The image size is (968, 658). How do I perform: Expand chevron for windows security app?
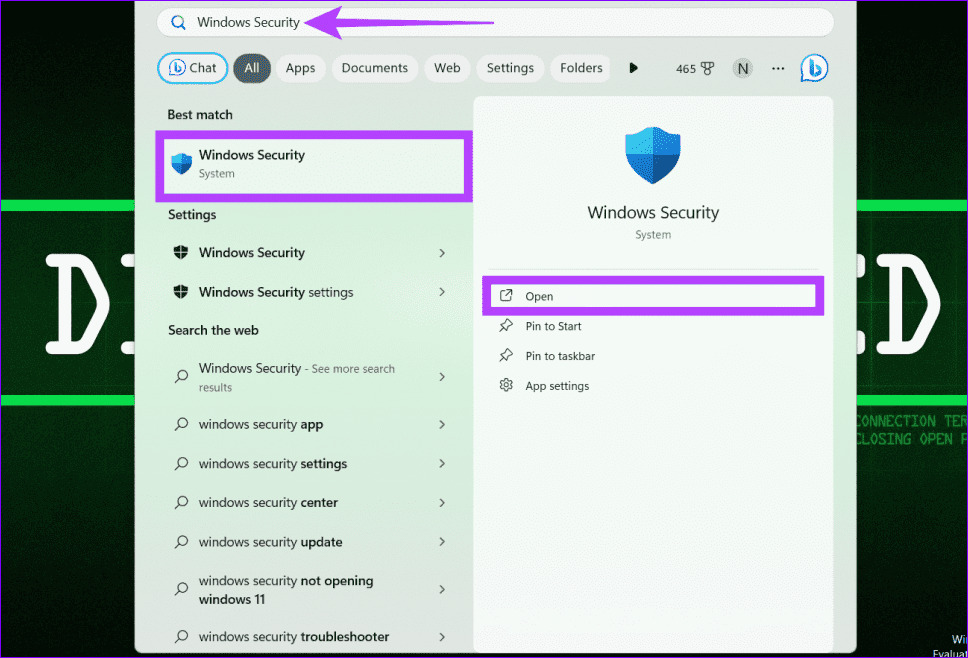coord(442,424)
